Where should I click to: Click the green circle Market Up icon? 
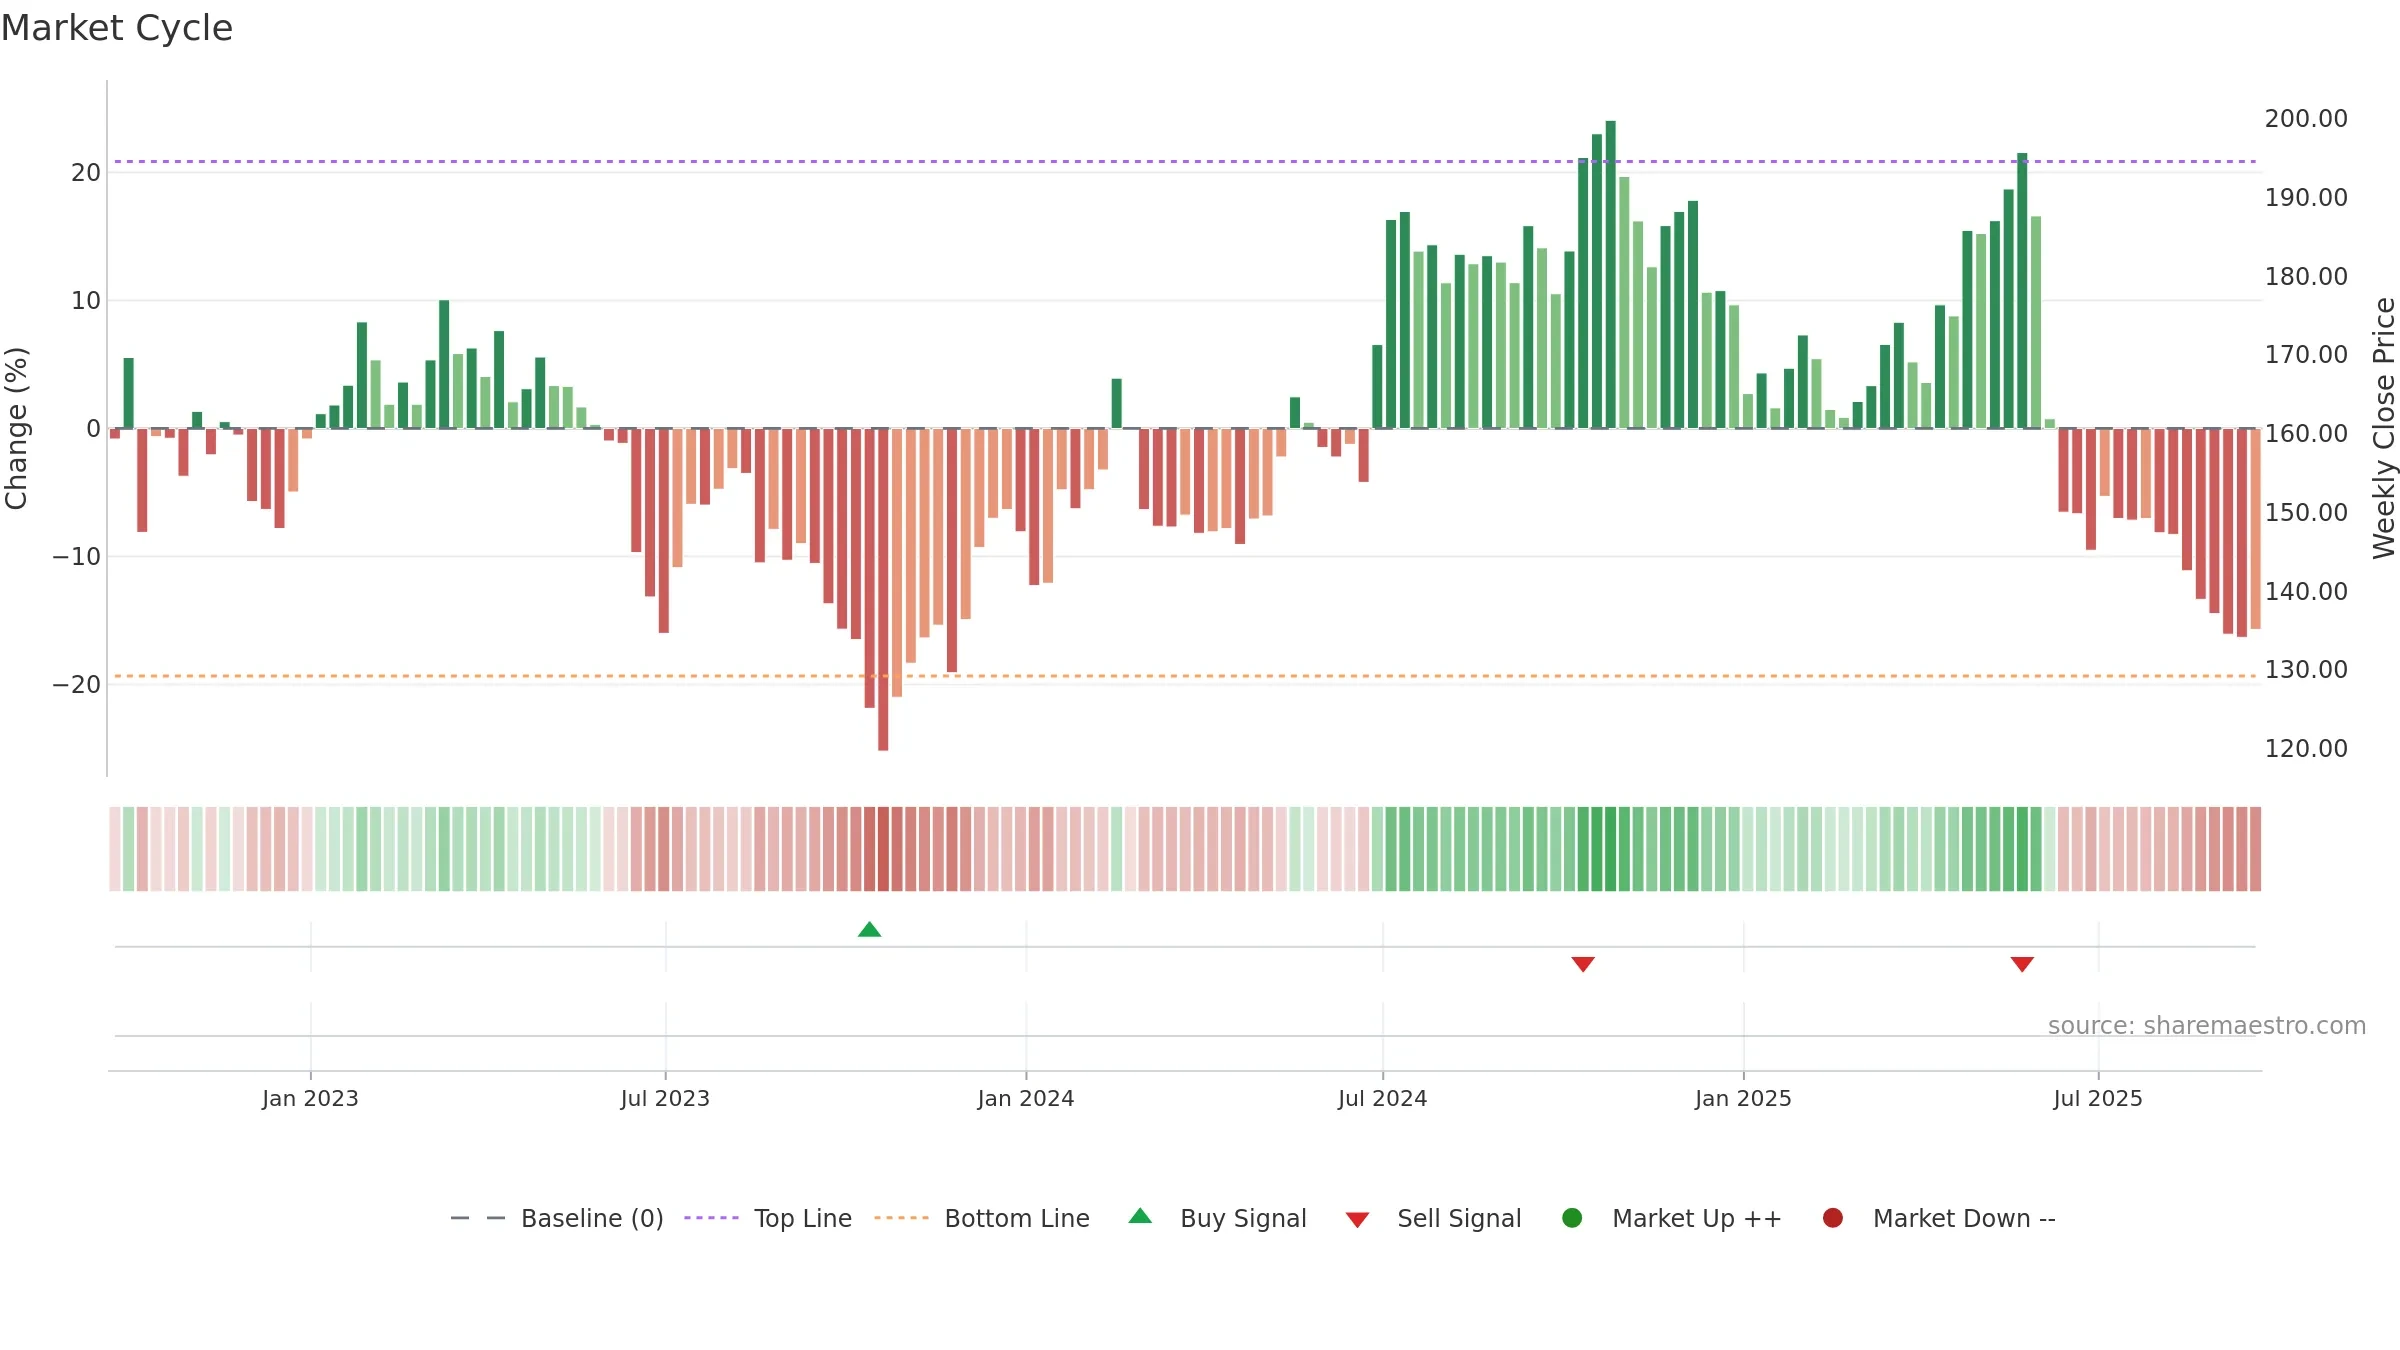click(1572, 1218)
